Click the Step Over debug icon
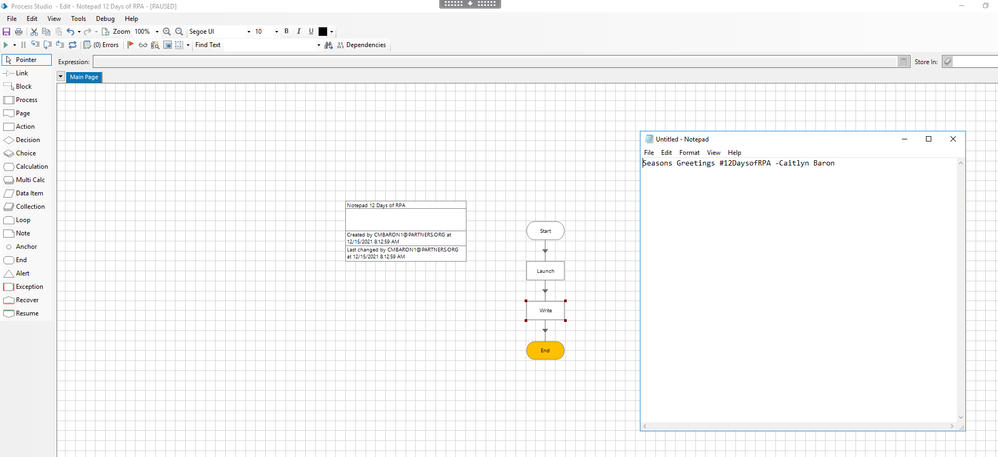 pos(47,45)
